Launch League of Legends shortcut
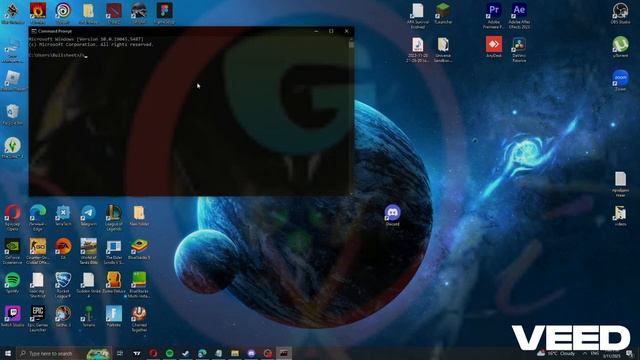This screenshot has width=640, height=360. point(113,217)
